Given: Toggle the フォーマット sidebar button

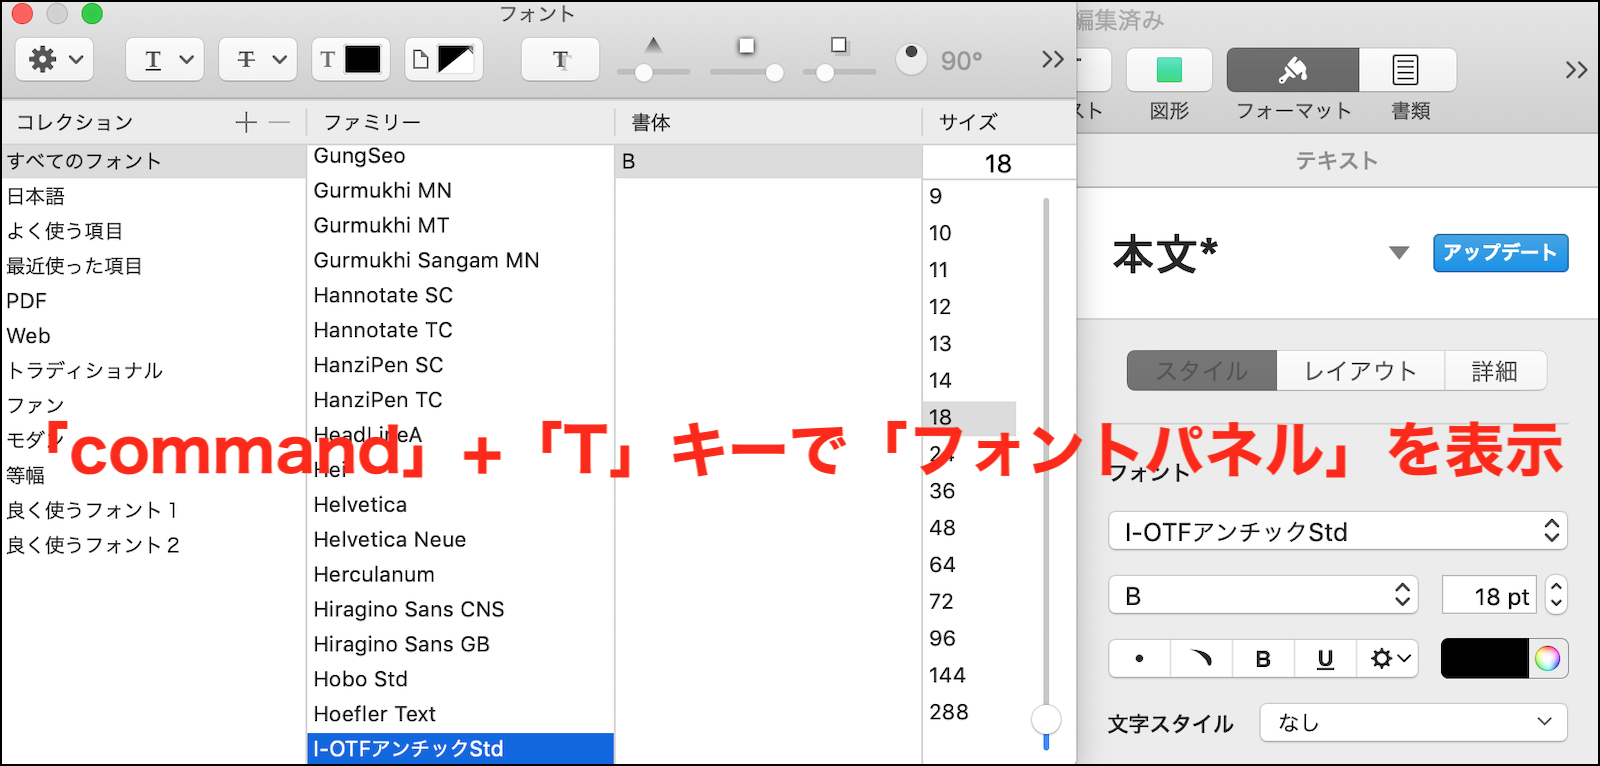Looking at the screenshot, I should tap(1292, 70).
